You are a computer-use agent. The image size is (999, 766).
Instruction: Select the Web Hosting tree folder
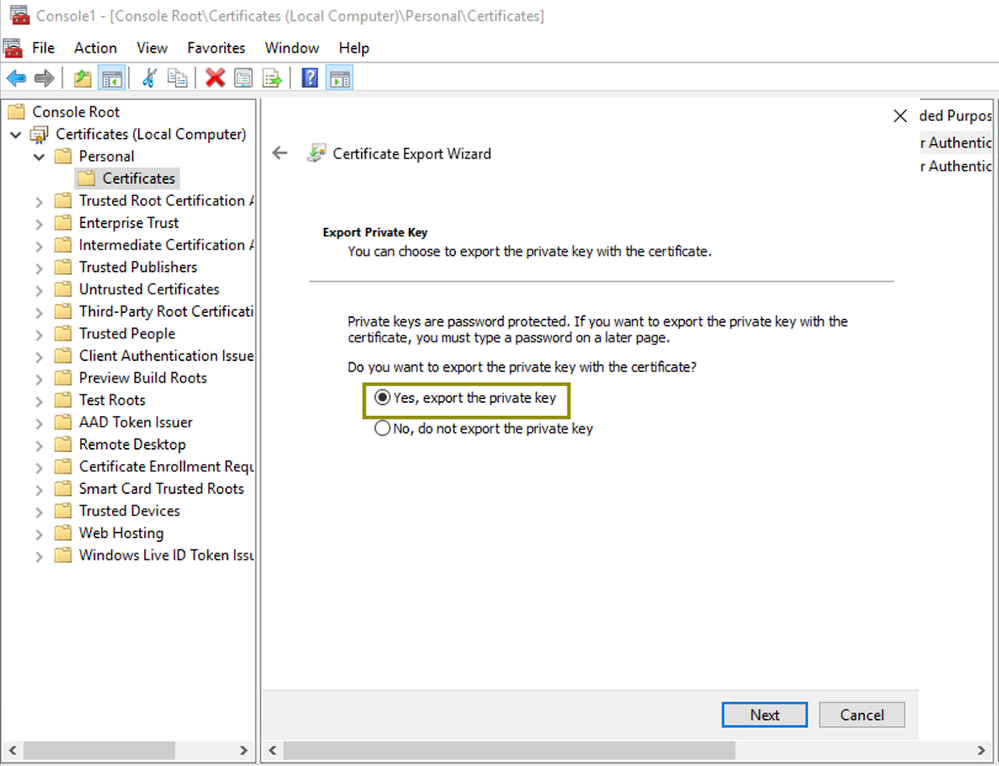pos(121,533)
